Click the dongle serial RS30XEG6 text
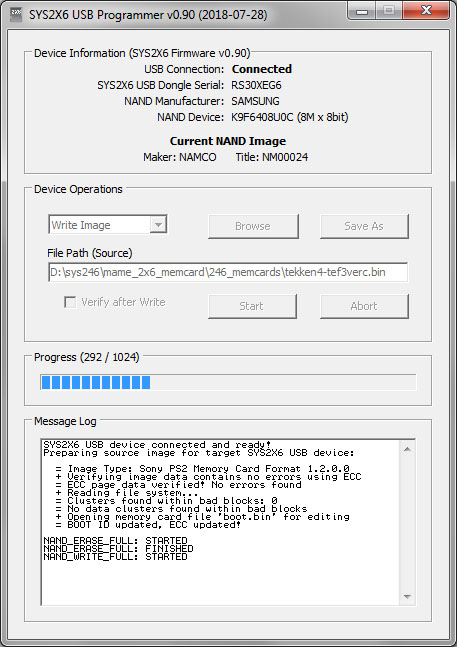The height and width of the screenshot is (647, 457). point(256,85)
